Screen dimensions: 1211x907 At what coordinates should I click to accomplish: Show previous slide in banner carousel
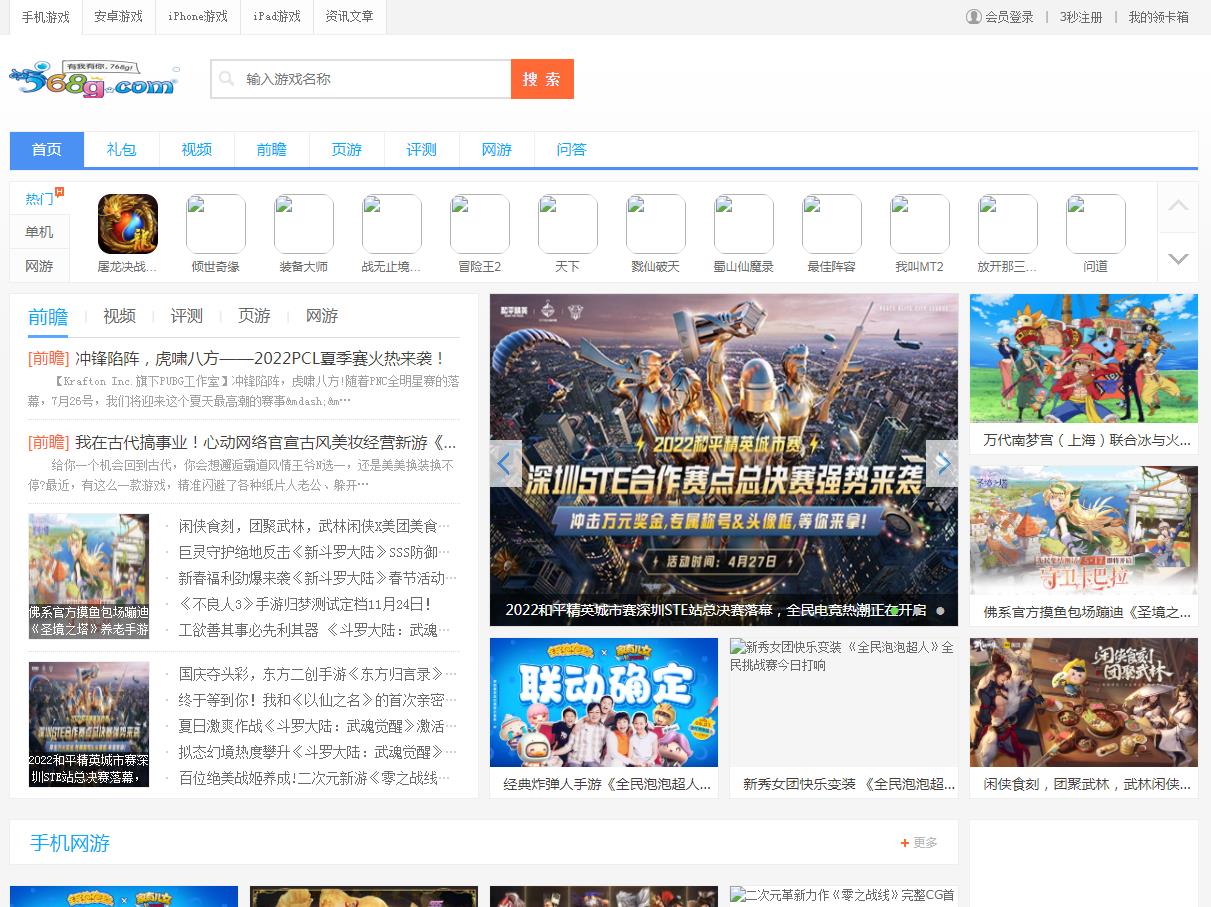pos(505,463)
